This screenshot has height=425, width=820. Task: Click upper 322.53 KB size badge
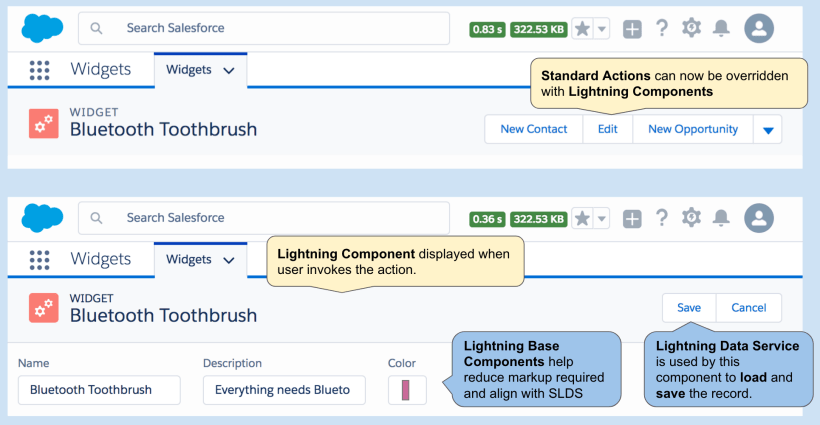(539, 29)
